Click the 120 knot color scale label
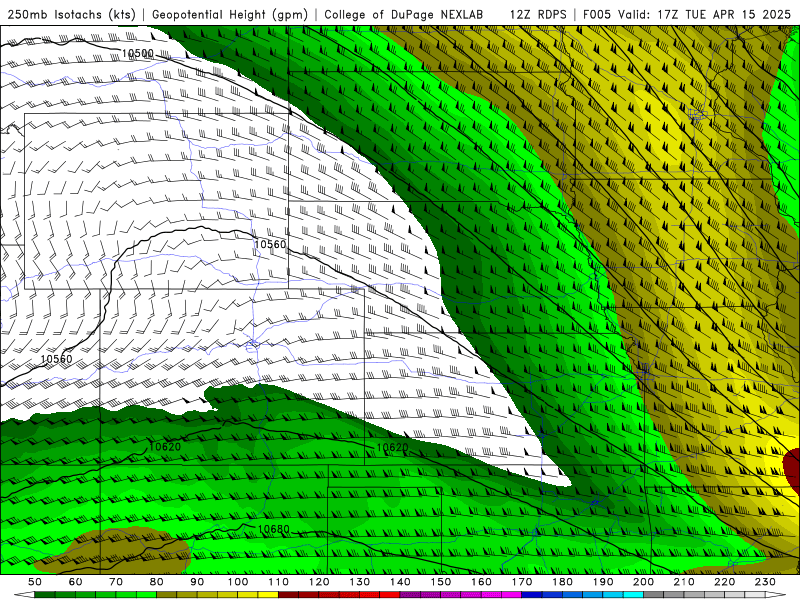 click(319, 582)
